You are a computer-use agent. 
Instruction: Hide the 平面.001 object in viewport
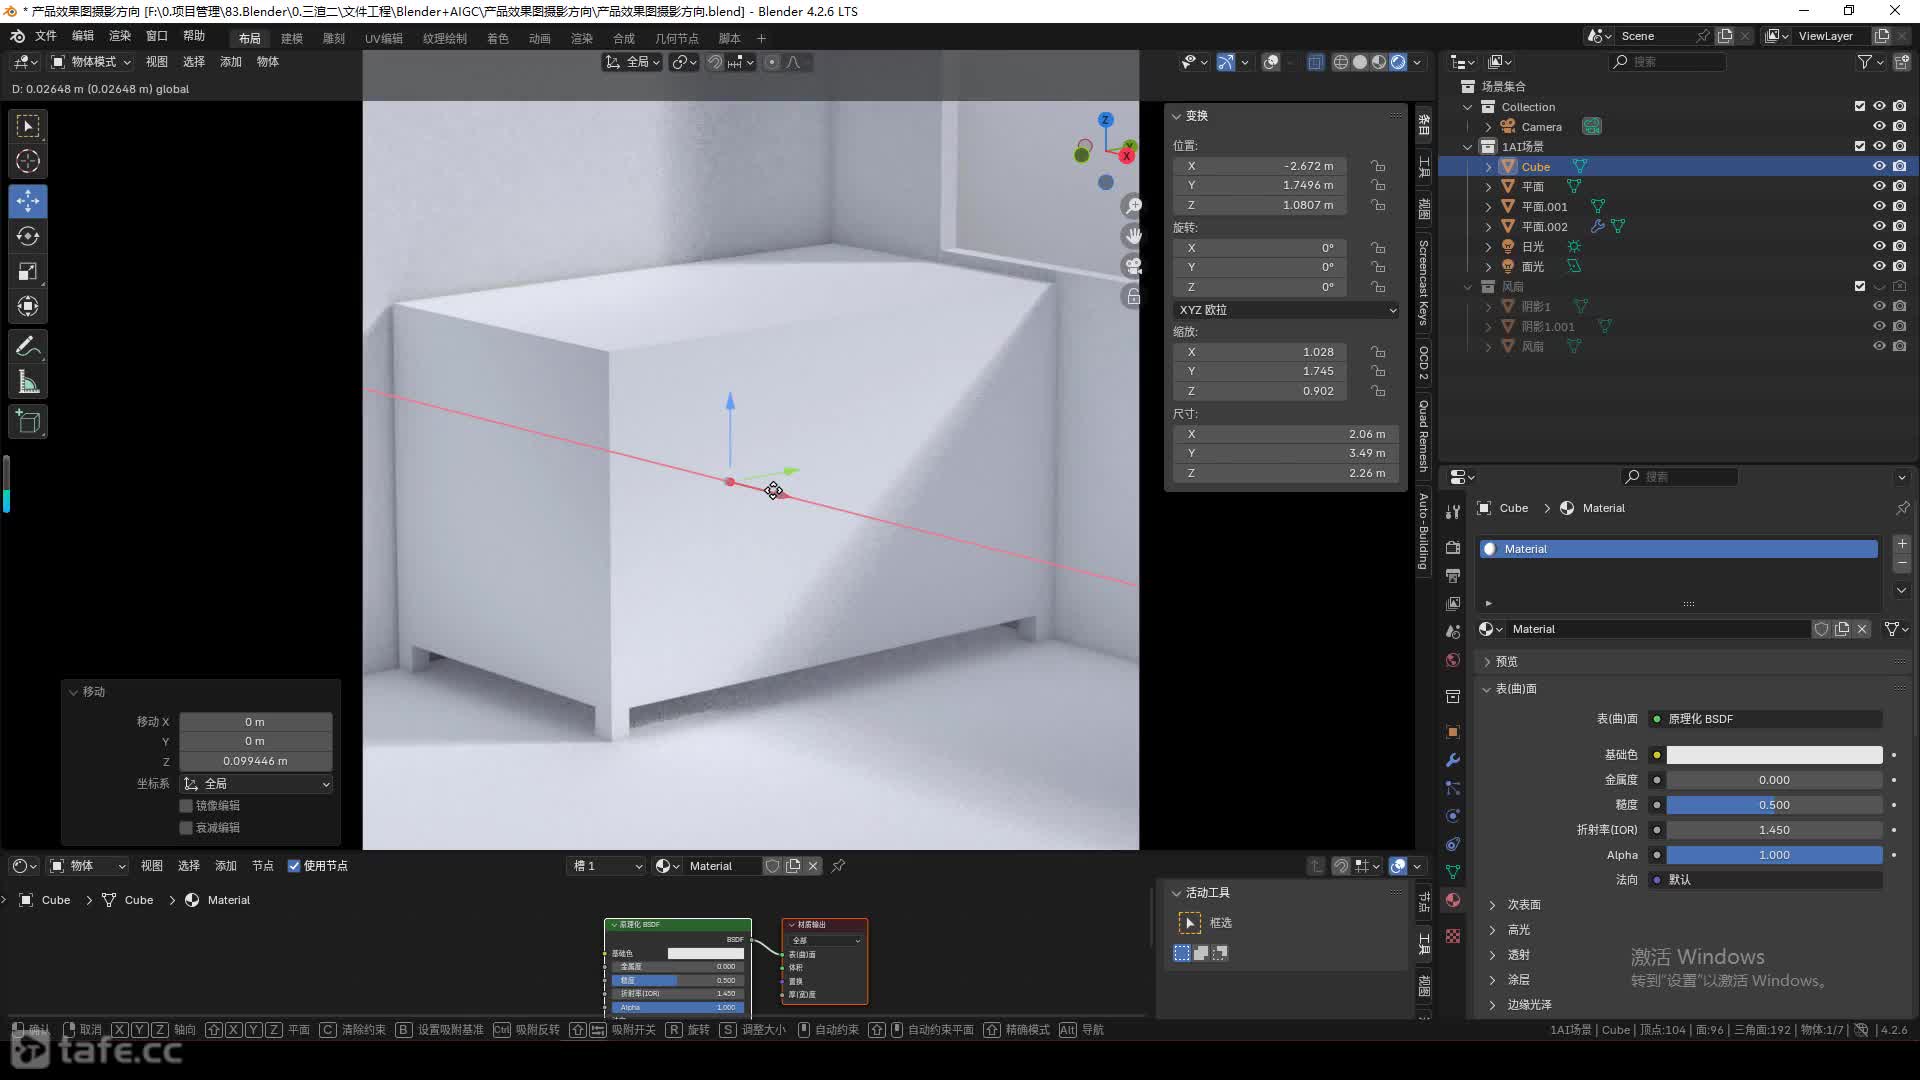pyautogui.click(x=1879, y=206)
